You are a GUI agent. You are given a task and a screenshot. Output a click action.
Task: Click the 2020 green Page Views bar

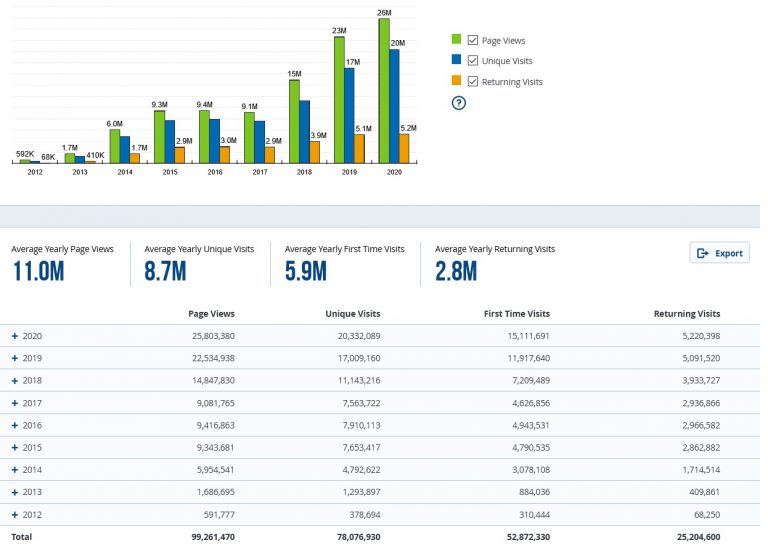(384, 91)
